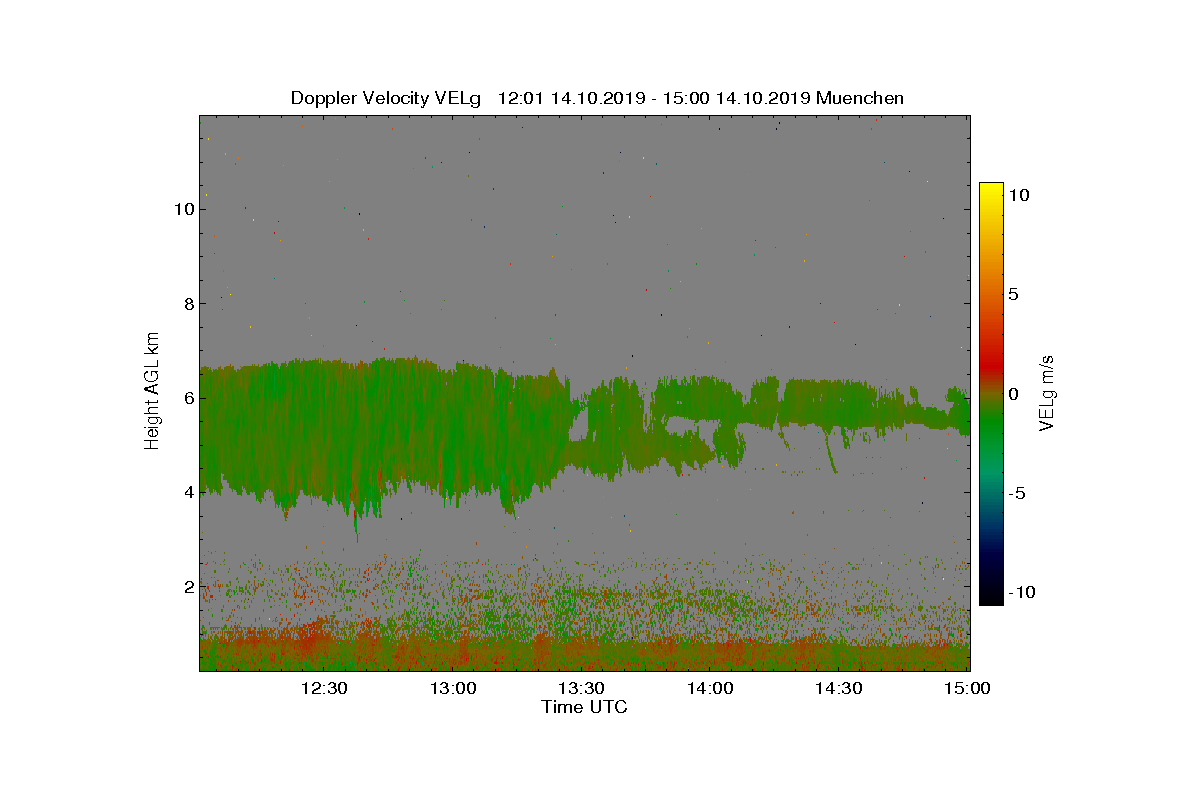Screen dimensions: 1200x800
Task: Click the height tick label 10 on y-axis
Action: coord(183,209)
